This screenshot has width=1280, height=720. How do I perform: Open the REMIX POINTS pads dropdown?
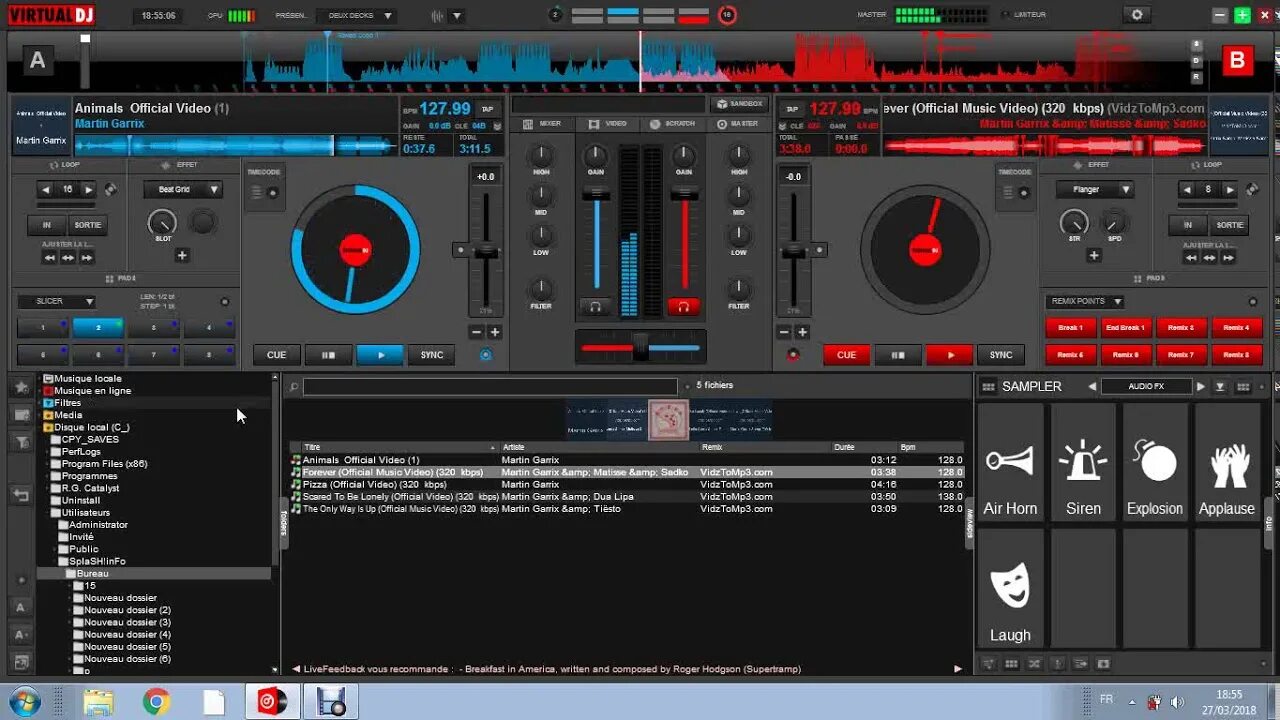coord(1084,301)
